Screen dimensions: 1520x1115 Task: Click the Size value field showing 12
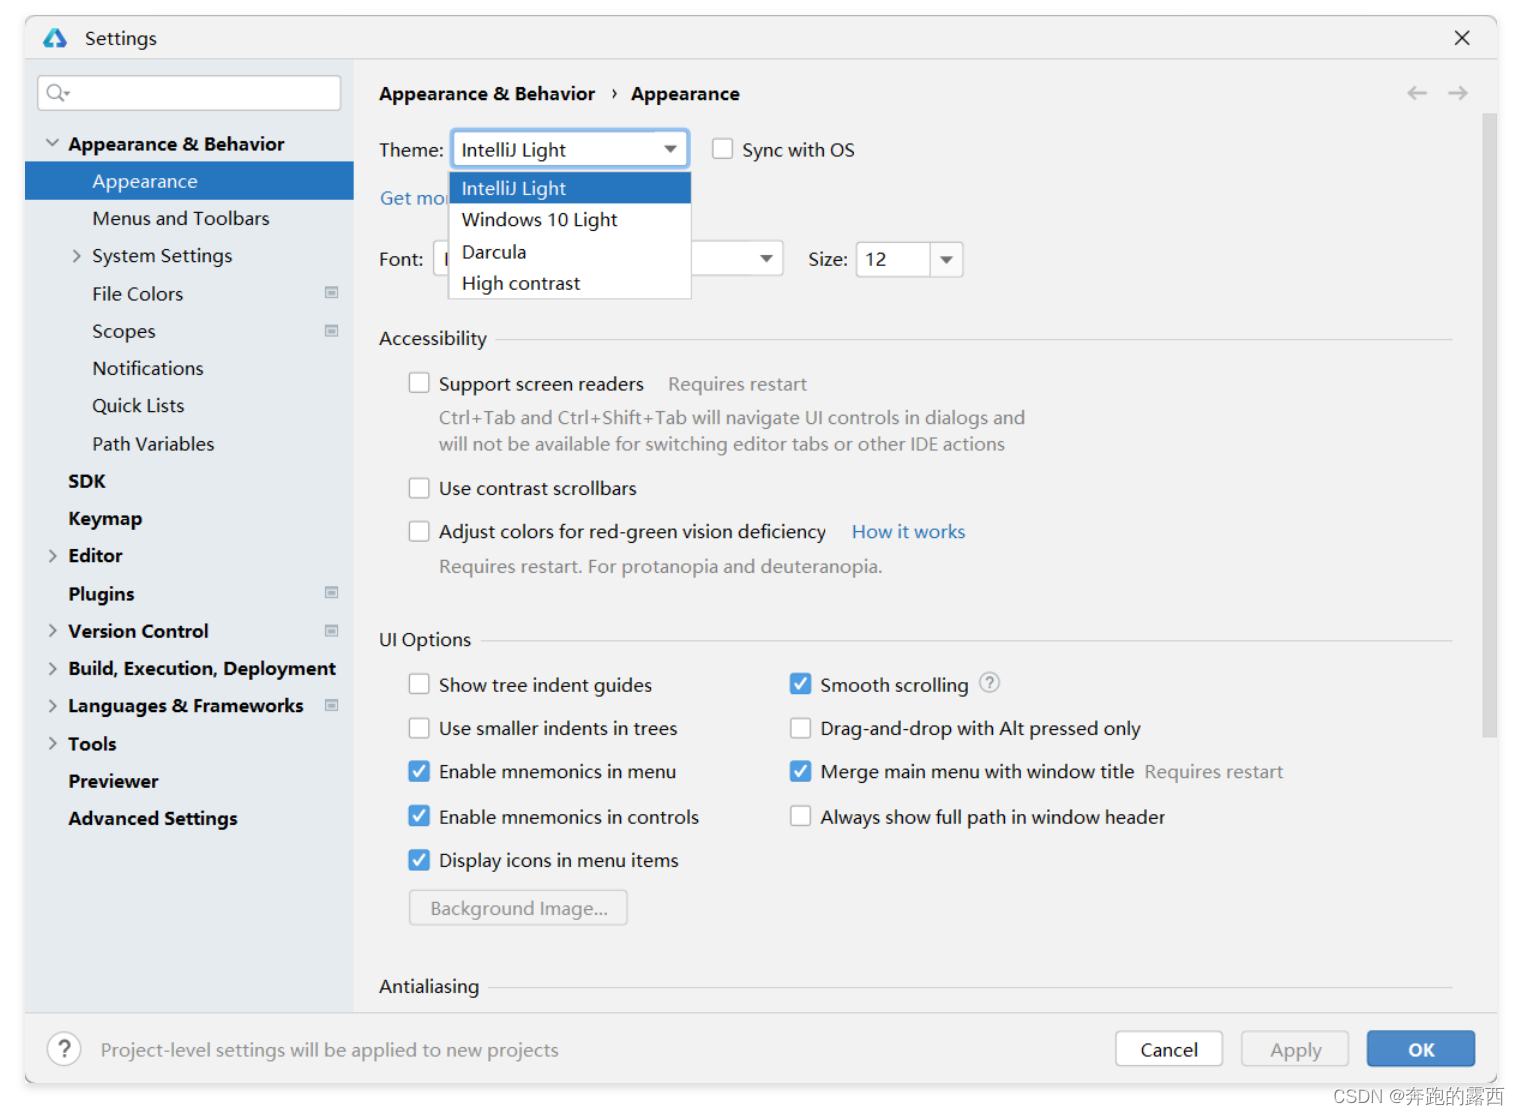tap(893, 259)
